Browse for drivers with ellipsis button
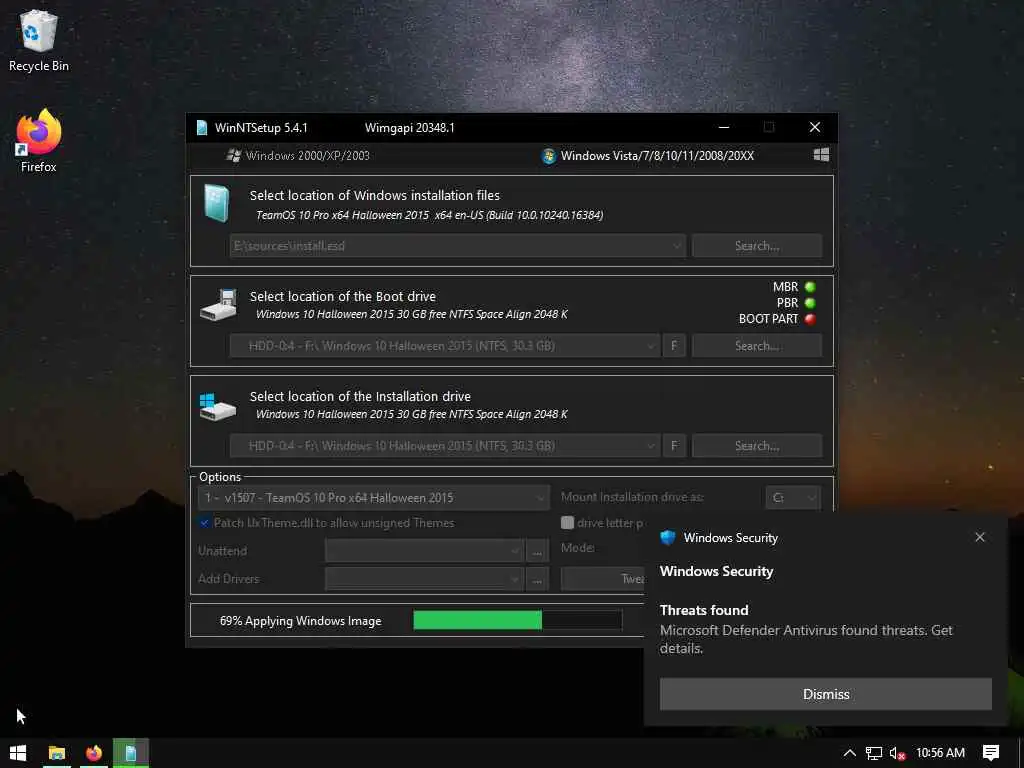Screen dimensions: 1024x768 click(x=537, y=579)
